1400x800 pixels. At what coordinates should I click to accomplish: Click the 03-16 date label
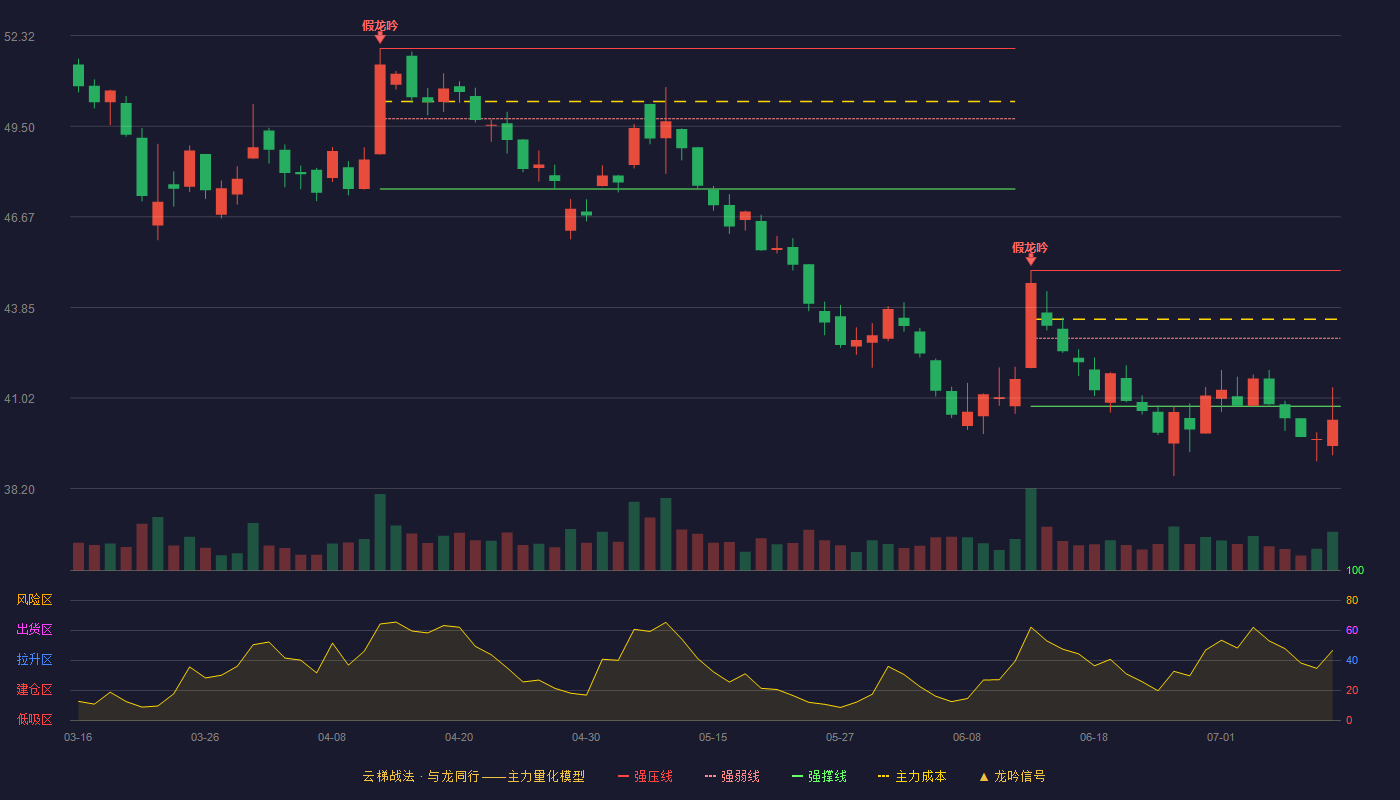point(78,737)
